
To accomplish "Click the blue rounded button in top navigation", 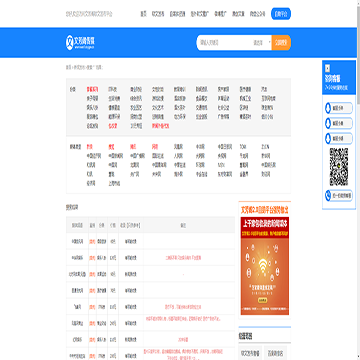I will 281,14.
